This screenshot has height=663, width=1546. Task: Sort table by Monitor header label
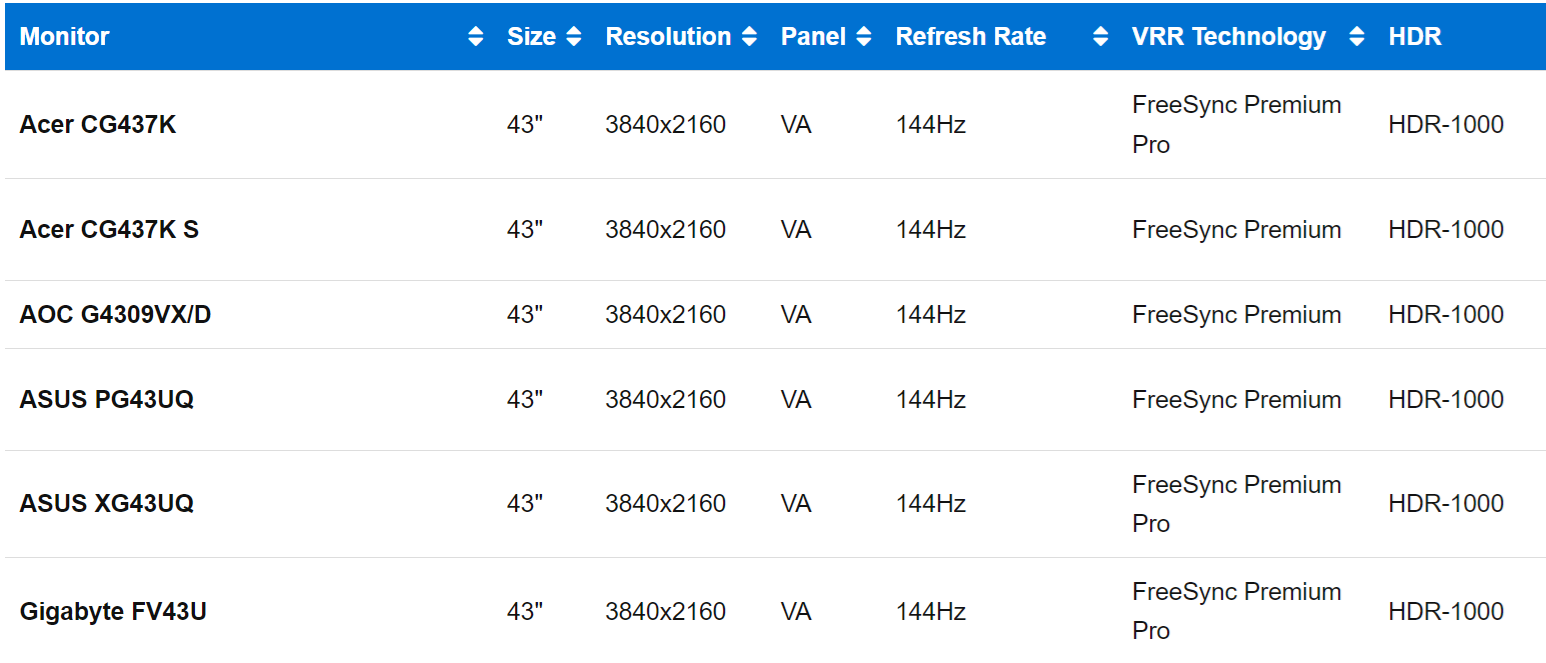(x=65, y=37)
